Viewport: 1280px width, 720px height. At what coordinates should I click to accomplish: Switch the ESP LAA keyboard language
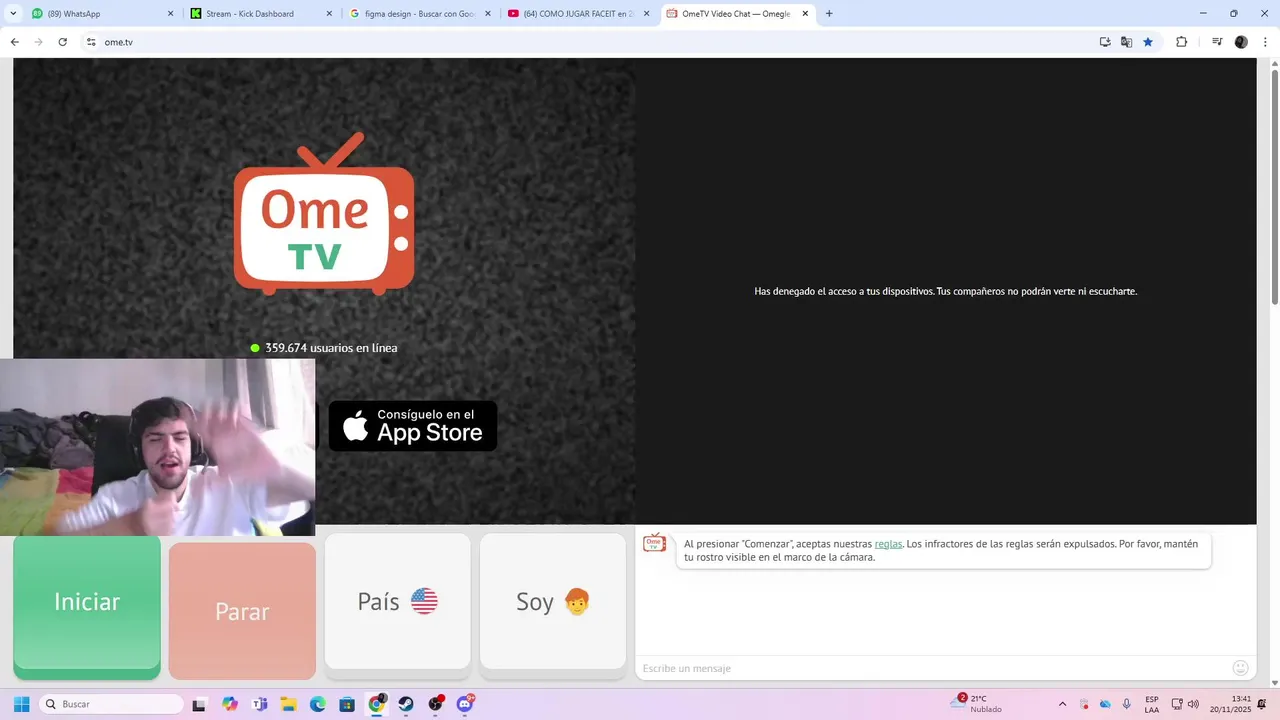click(x=1152, y=704)
